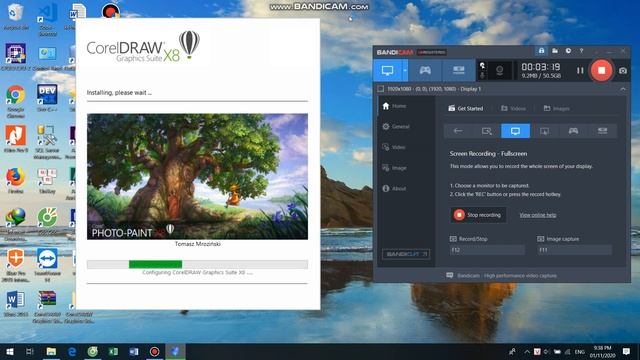Screen dimensions: 640x360
Task: Open Task View on taskbar
Action: pos(30,351)
